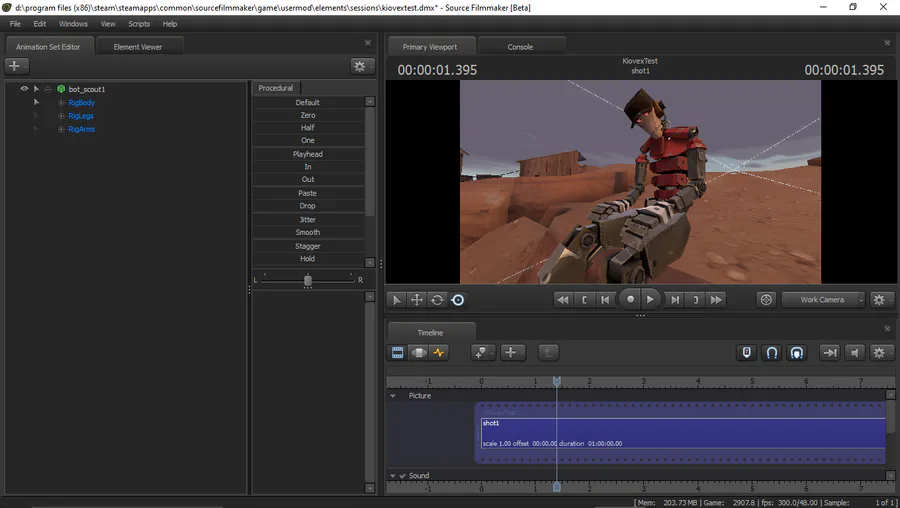Select the Procedural presets tab
This screenshot has width=900, height=508.
pyautogui.click(x=276, y=88)
